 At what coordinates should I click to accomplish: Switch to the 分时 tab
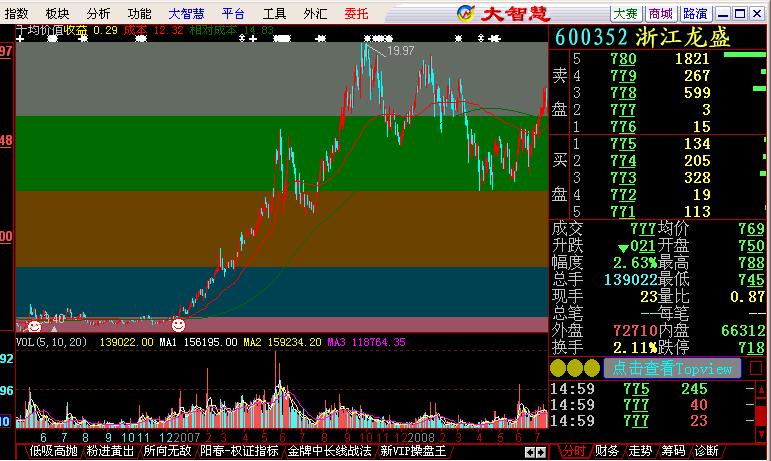tap(574, 451)
